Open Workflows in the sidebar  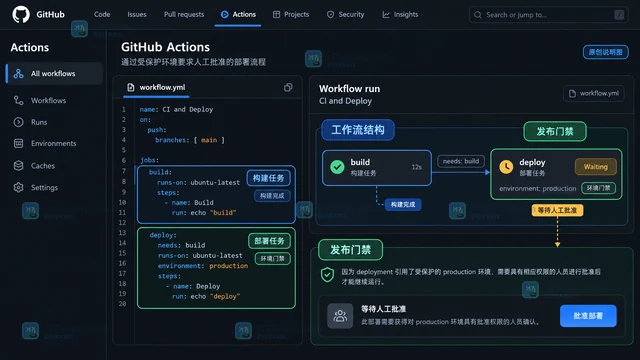(48, 100)
